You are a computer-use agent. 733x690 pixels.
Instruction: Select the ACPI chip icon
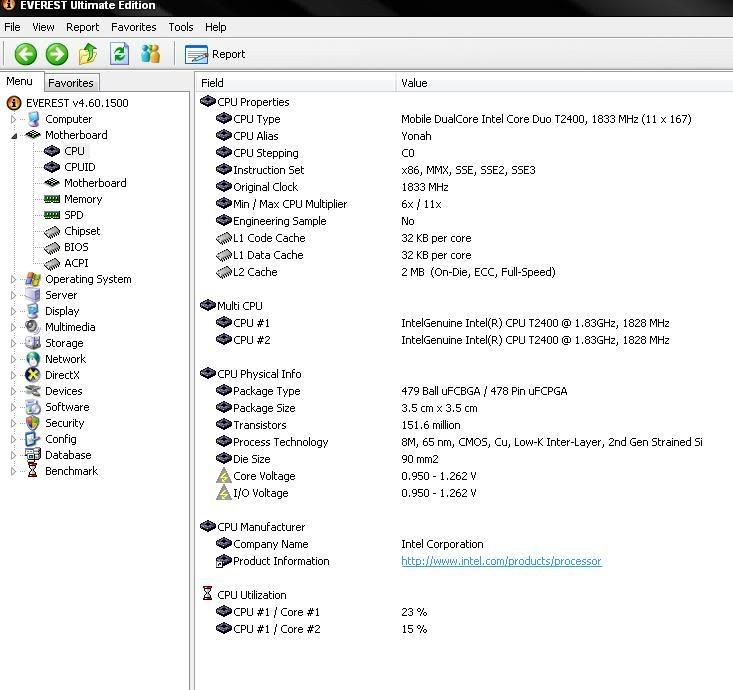click(x=52, y=263)
